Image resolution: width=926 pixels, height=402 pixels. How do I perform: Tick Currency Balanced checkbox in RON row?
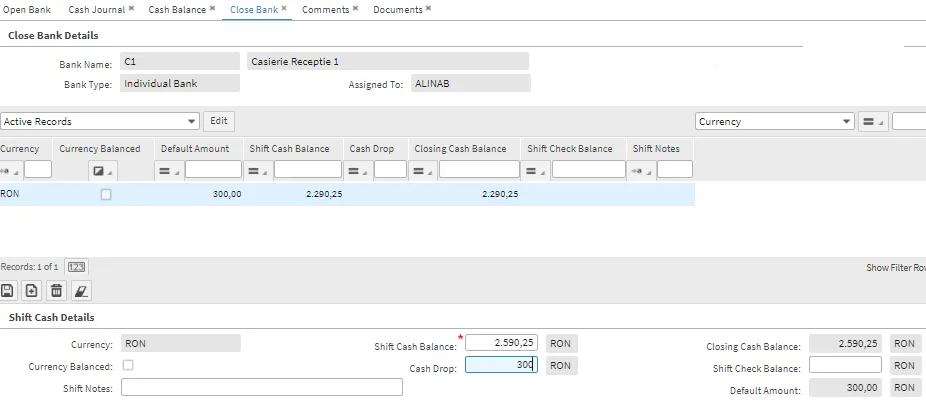point(106,194)
